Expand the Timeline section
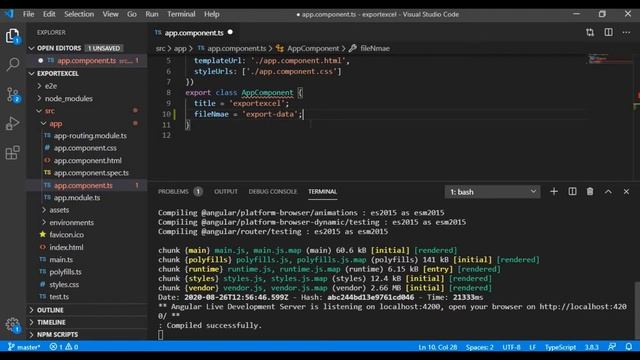The image size is (640, 360). tap(51, 322)
